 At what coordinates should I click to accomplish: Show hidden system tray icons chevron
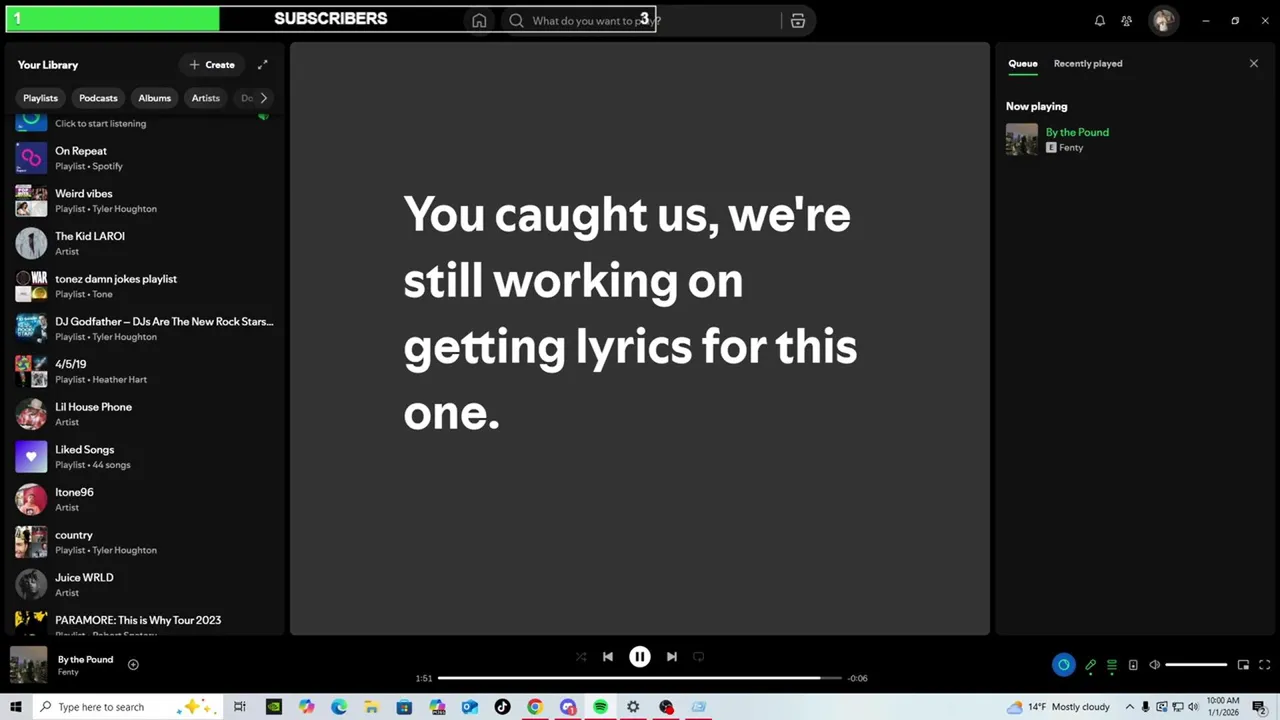1130,707
